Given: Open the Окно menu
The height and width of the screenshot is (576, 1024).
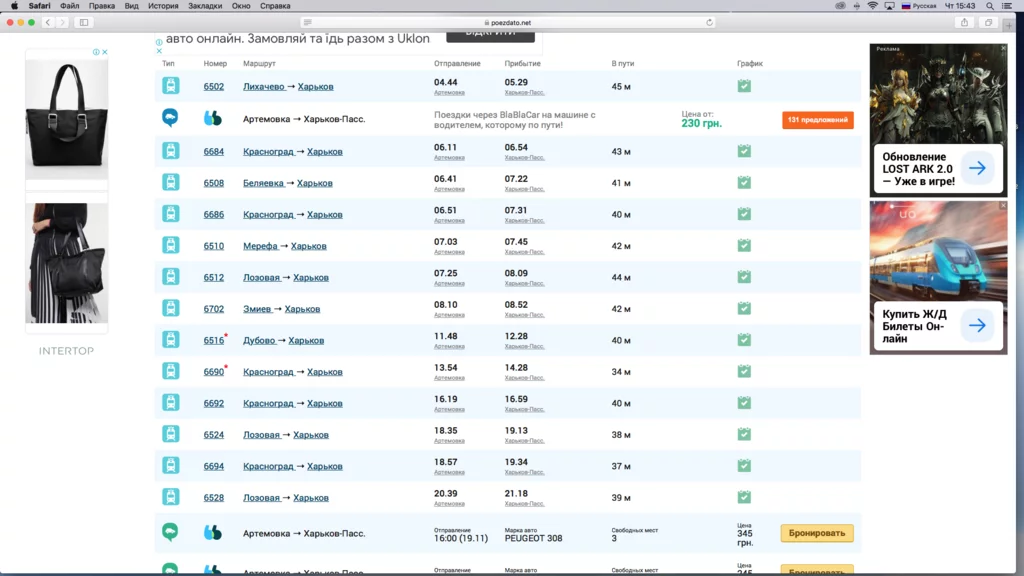Looking at the screenshot, I should (x=241, y=6).
